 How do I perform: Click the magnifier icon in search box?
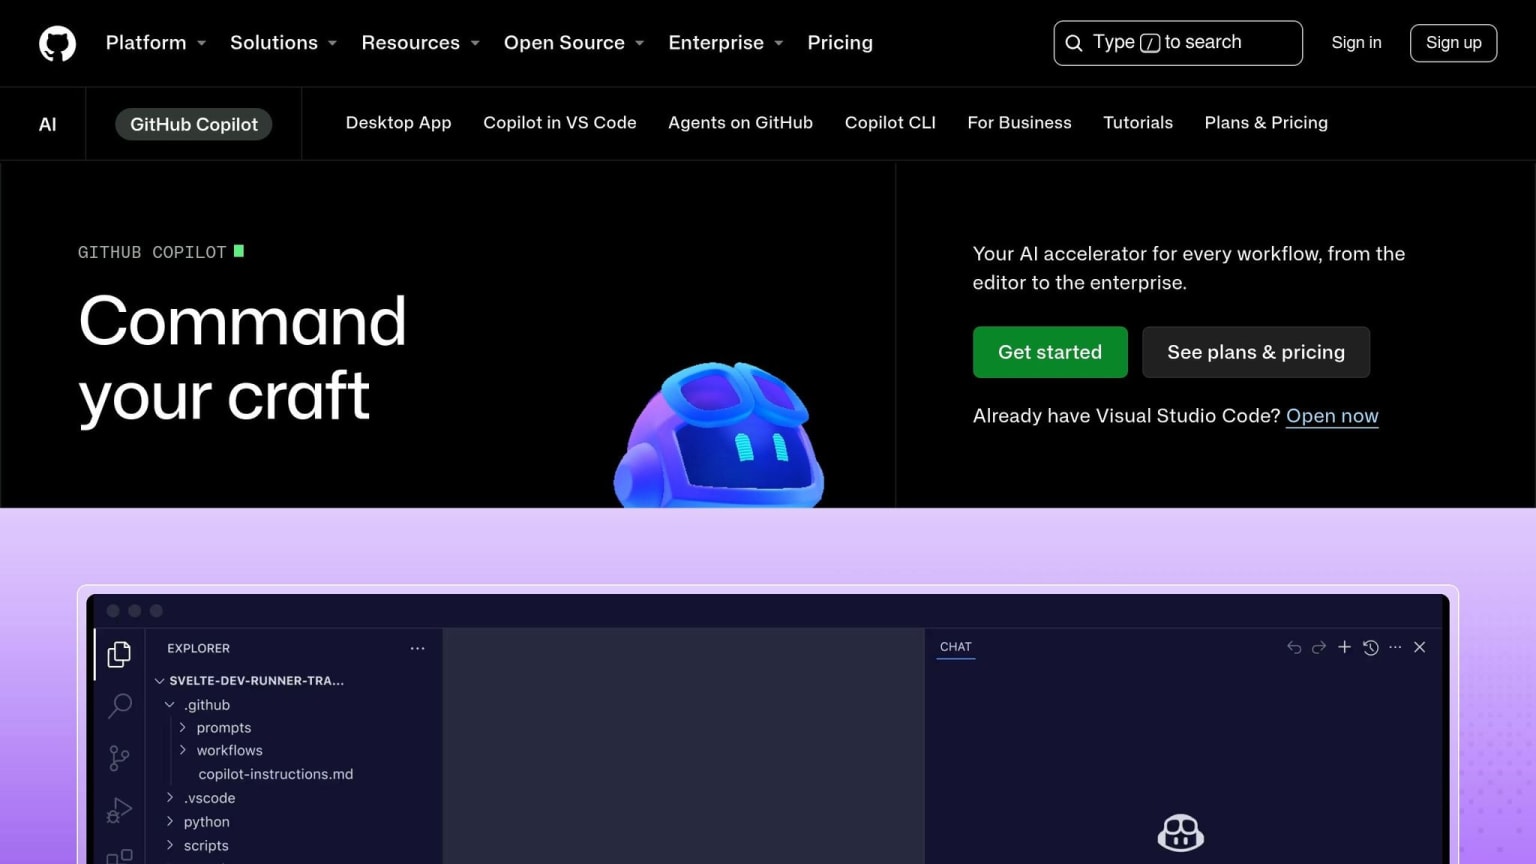coord(1074,43)
